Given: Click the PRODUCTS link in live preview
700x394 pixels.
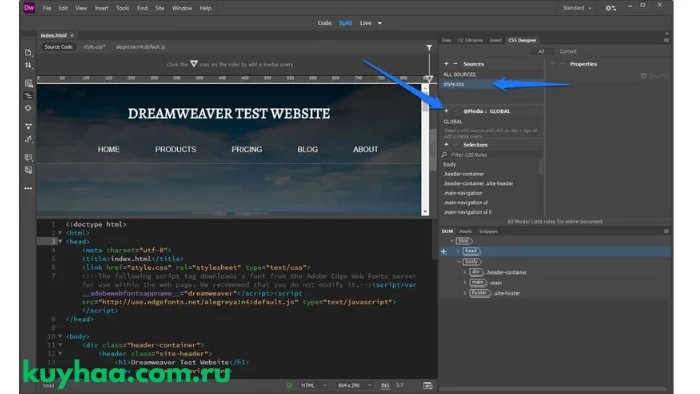Looking at the screenshot, I should point(175,149).
